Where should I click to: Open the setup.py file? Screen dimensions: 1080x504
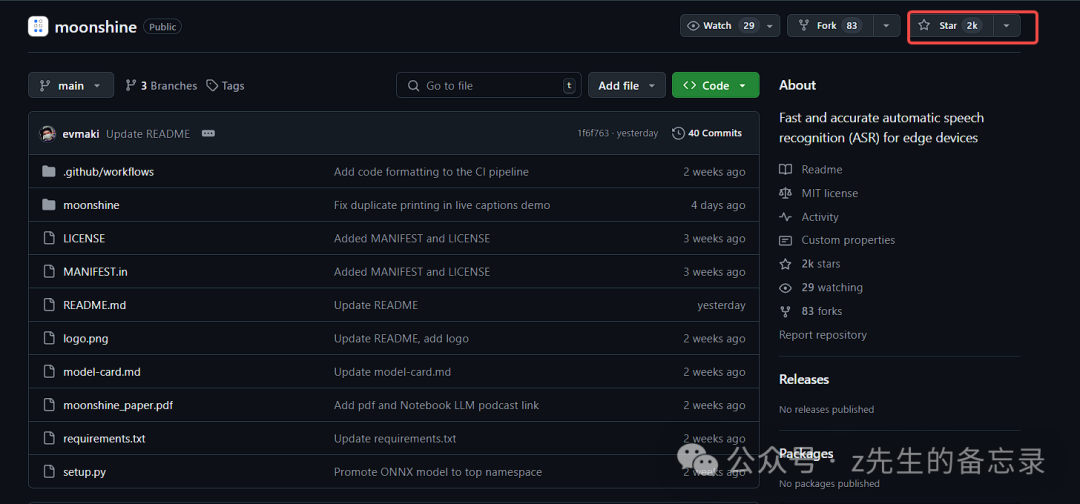tap(84, 472)
